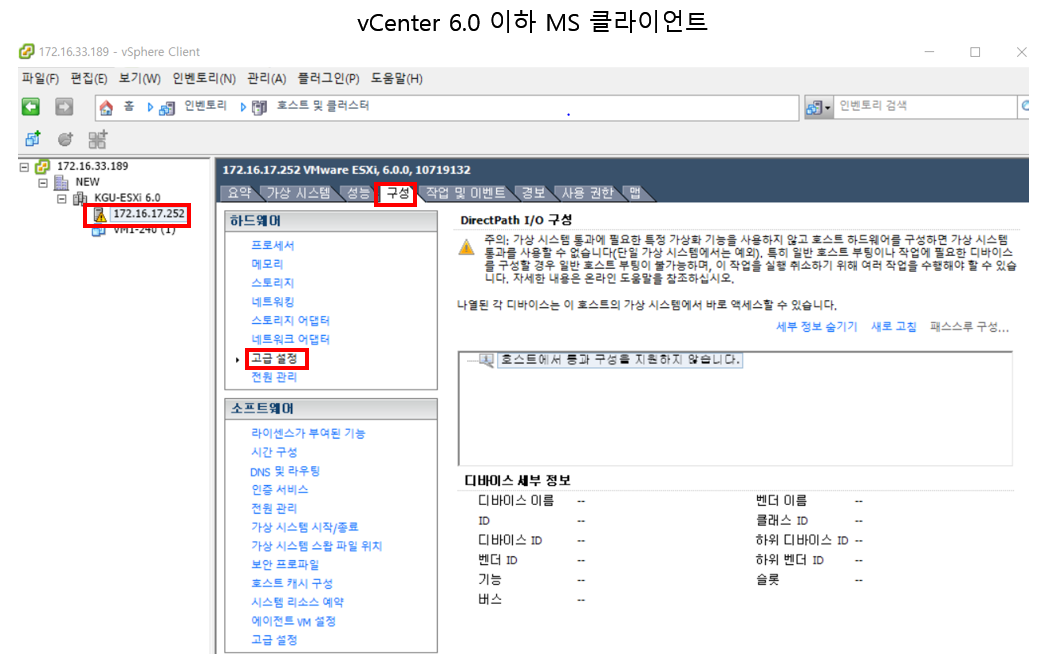
Task: Open the 편집(E) menu
Action: click(89, 78)
